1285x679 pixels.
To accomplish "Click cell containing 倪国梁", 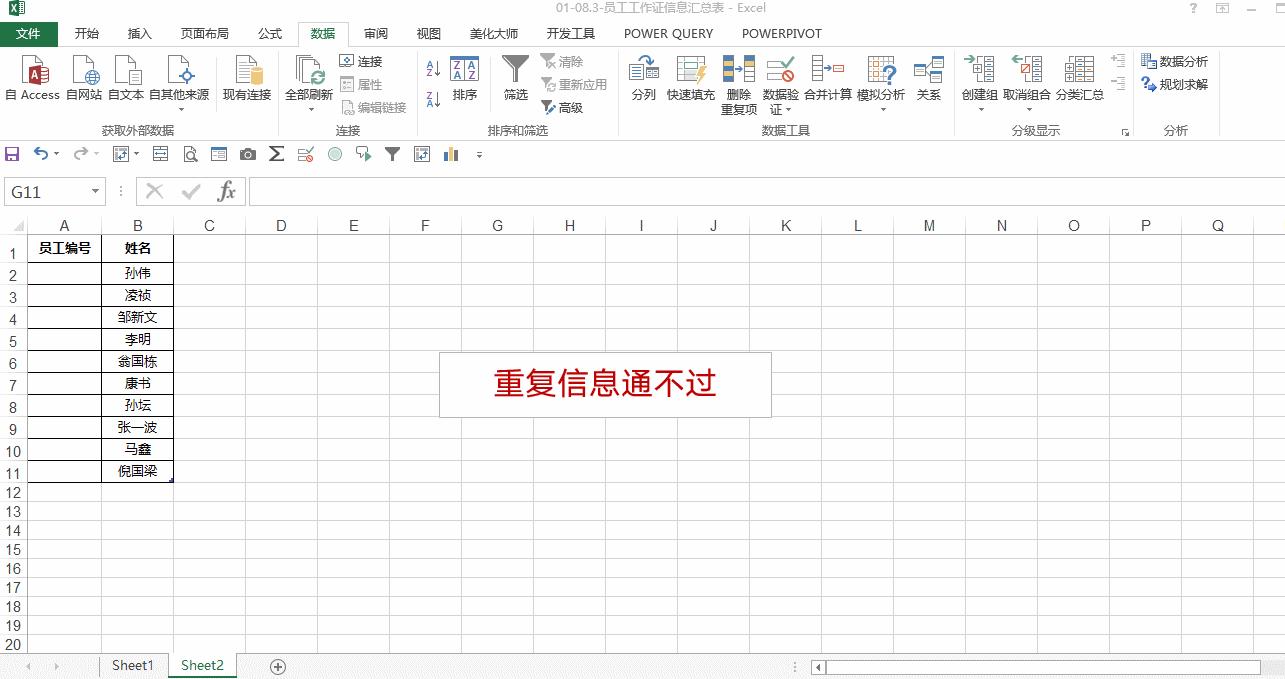I will click(138, 472).
